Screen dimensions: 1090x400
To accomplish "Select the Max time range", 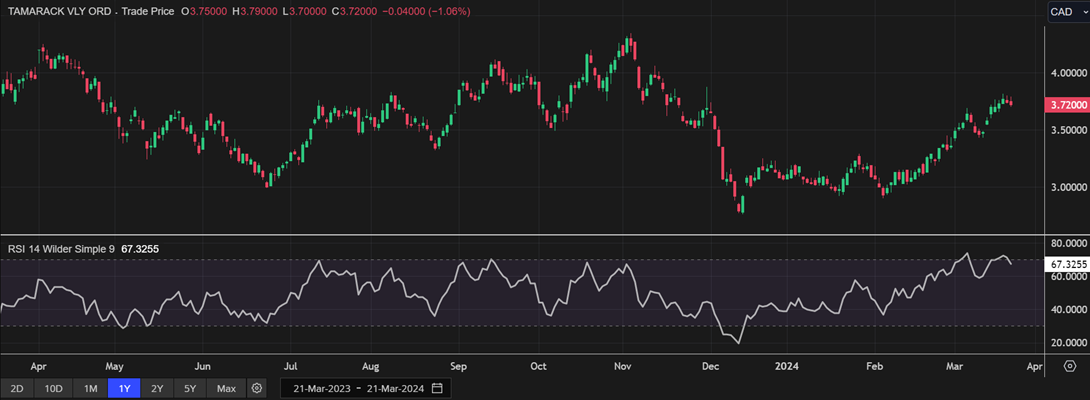I will tap(226, 388).
